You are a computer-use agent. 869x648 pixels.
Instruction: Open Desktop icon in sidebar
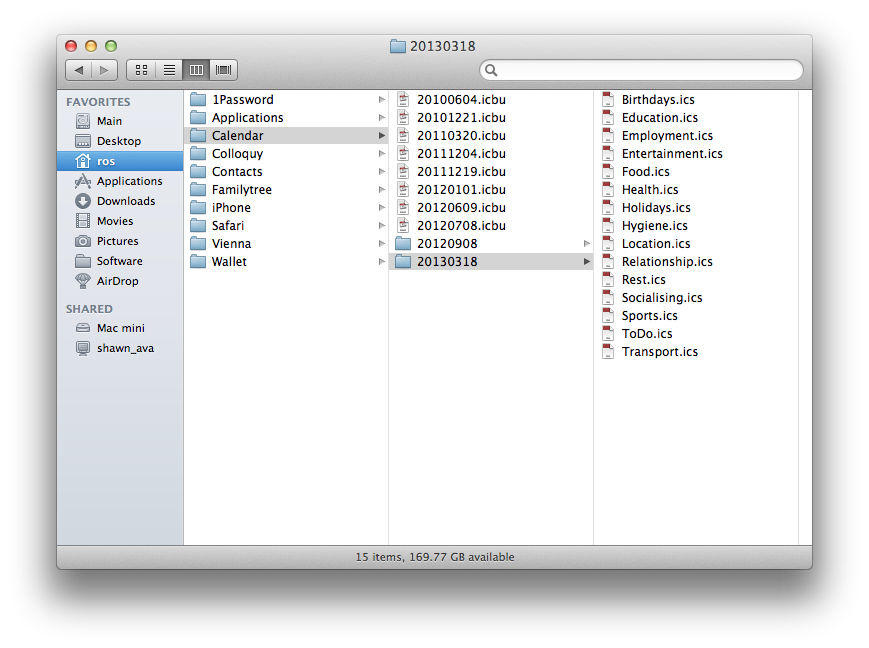click(x=83, y=141)
